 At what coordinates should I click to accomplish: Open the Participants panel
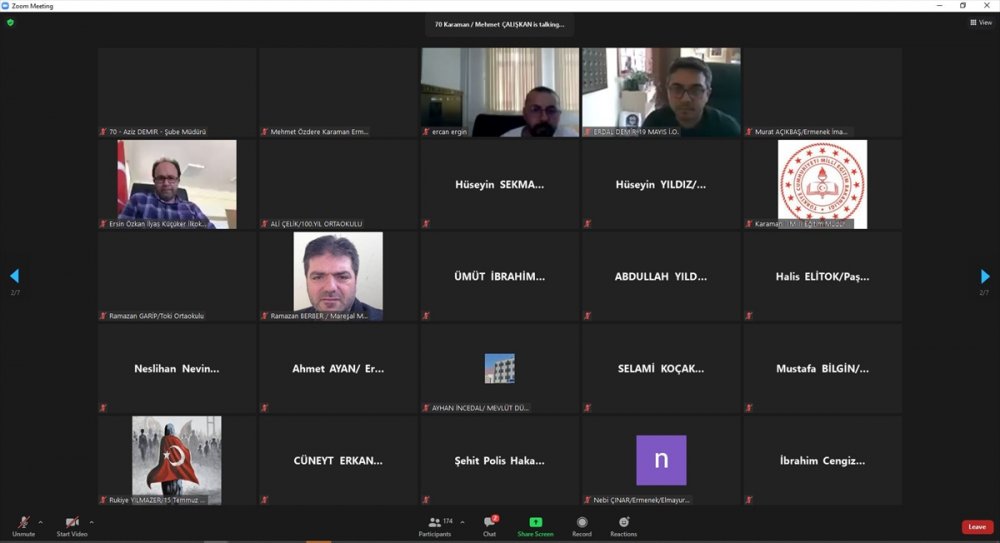435,525
